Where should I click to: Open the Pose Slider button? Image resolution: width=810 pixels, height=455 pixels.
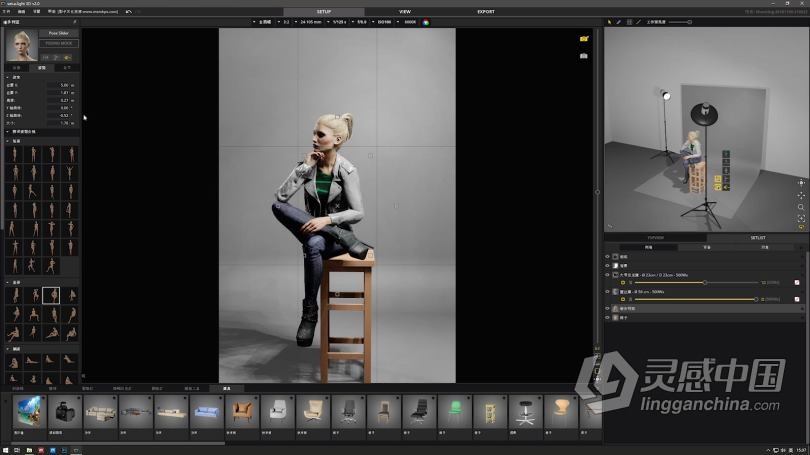coord(59,33)
